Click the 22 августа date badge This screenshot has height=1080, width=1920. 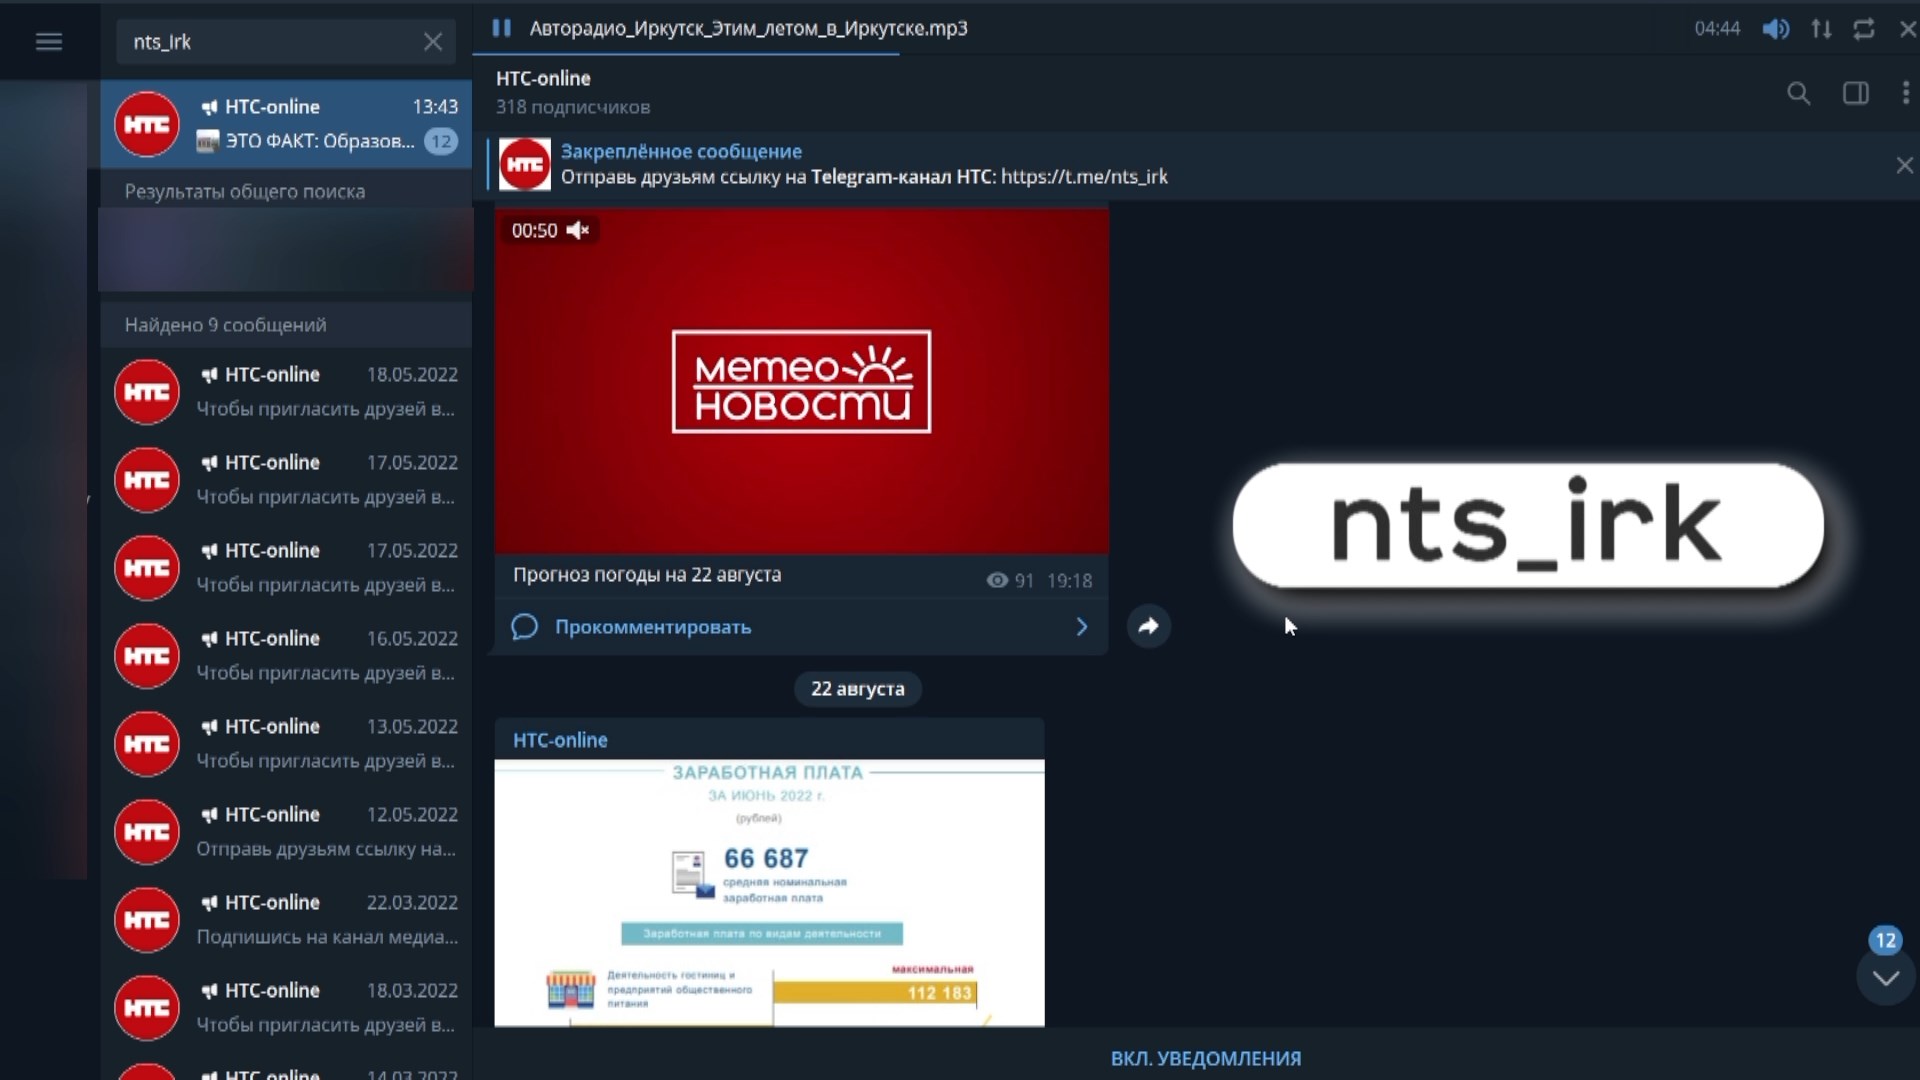[857, 689]
